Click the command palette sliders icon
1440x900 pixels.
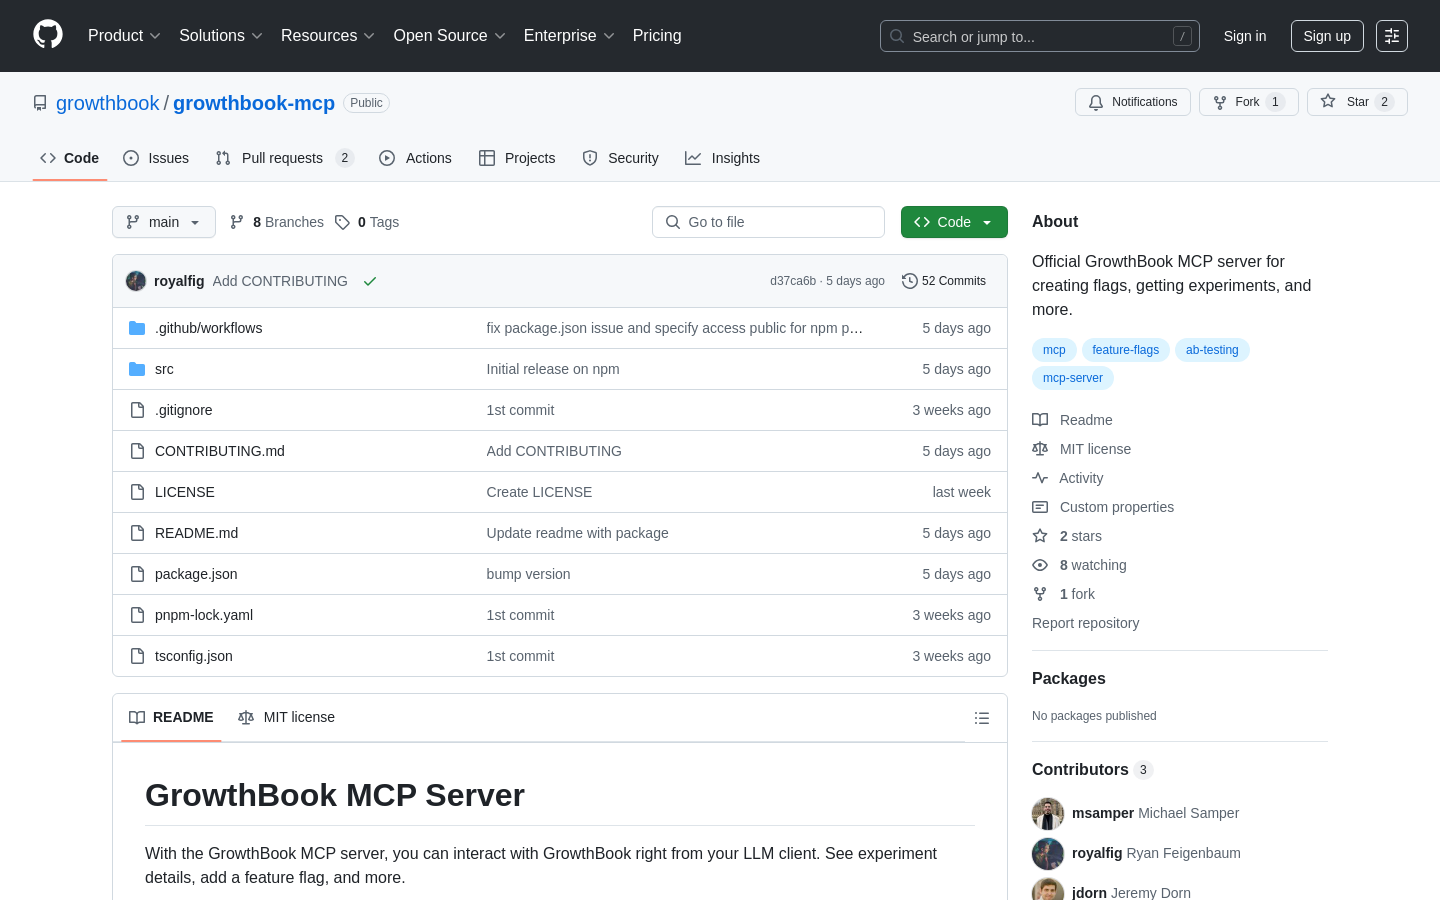tap(1392, 36)
